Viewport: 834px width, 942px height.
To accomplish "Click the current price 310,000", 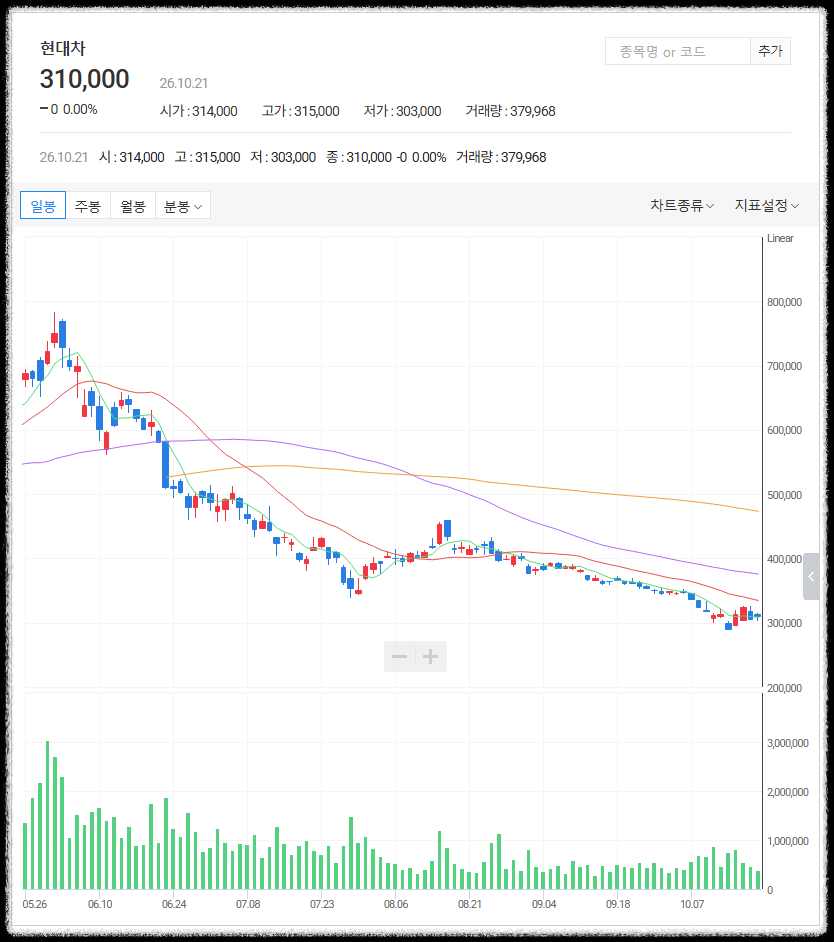I will pyautogui.click(x=84, y=79).
